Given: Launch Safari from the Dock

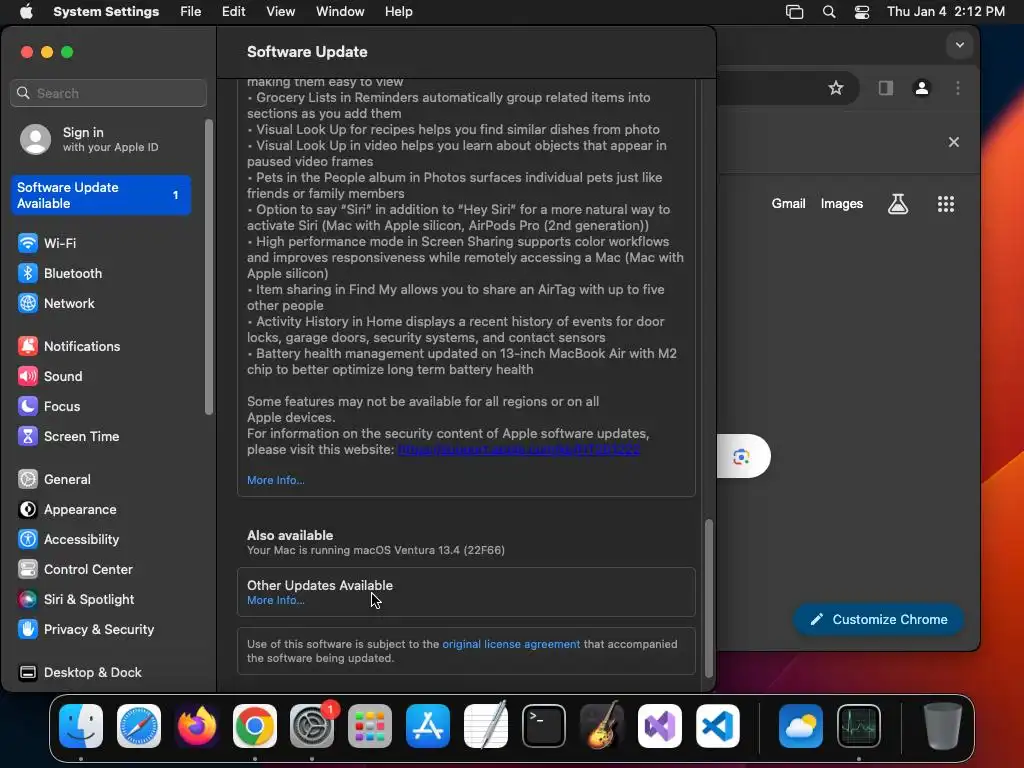Looking at the screenshot, I should click(138, 726).
